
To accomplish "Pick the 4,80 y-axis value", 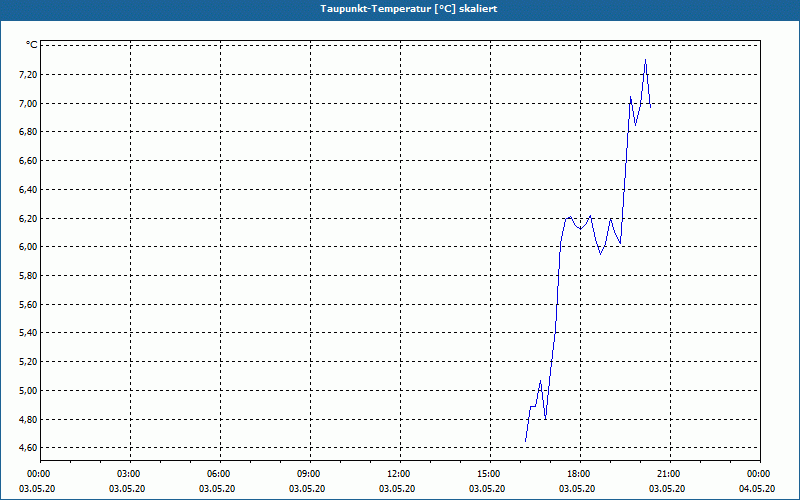I will click(29, 419).
